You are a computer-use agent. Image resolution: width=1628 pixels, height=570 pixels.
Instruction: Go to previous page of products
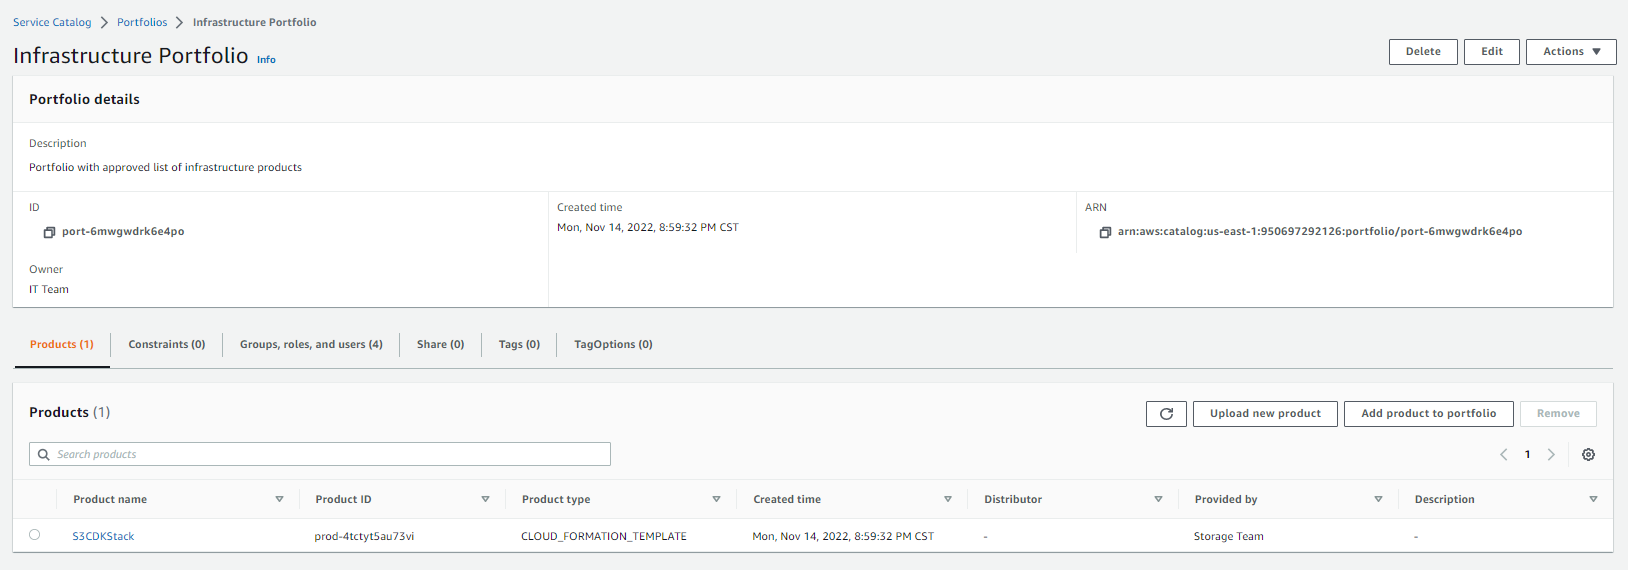click(1503, 455)
